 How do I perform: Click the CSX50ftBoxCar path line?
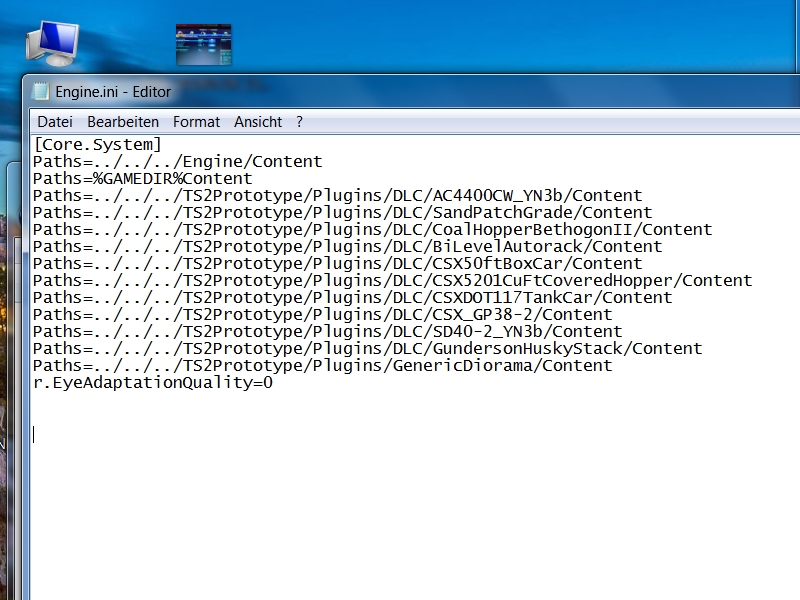click(x=338, y=264)
